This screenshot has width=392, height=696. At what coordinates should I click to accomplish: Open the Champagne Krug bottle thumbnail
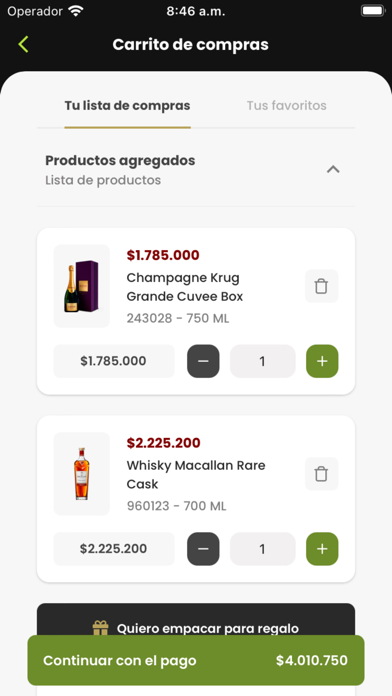coord(82,286)
